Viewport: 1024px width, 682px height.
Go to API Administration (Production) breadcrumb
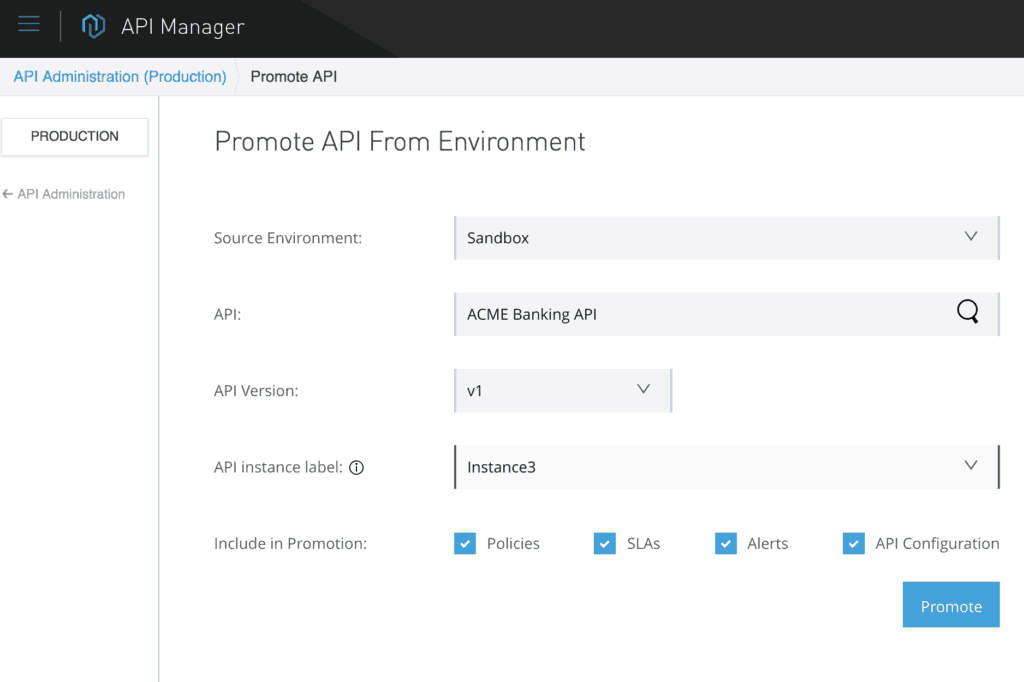(x=118, y=76)
